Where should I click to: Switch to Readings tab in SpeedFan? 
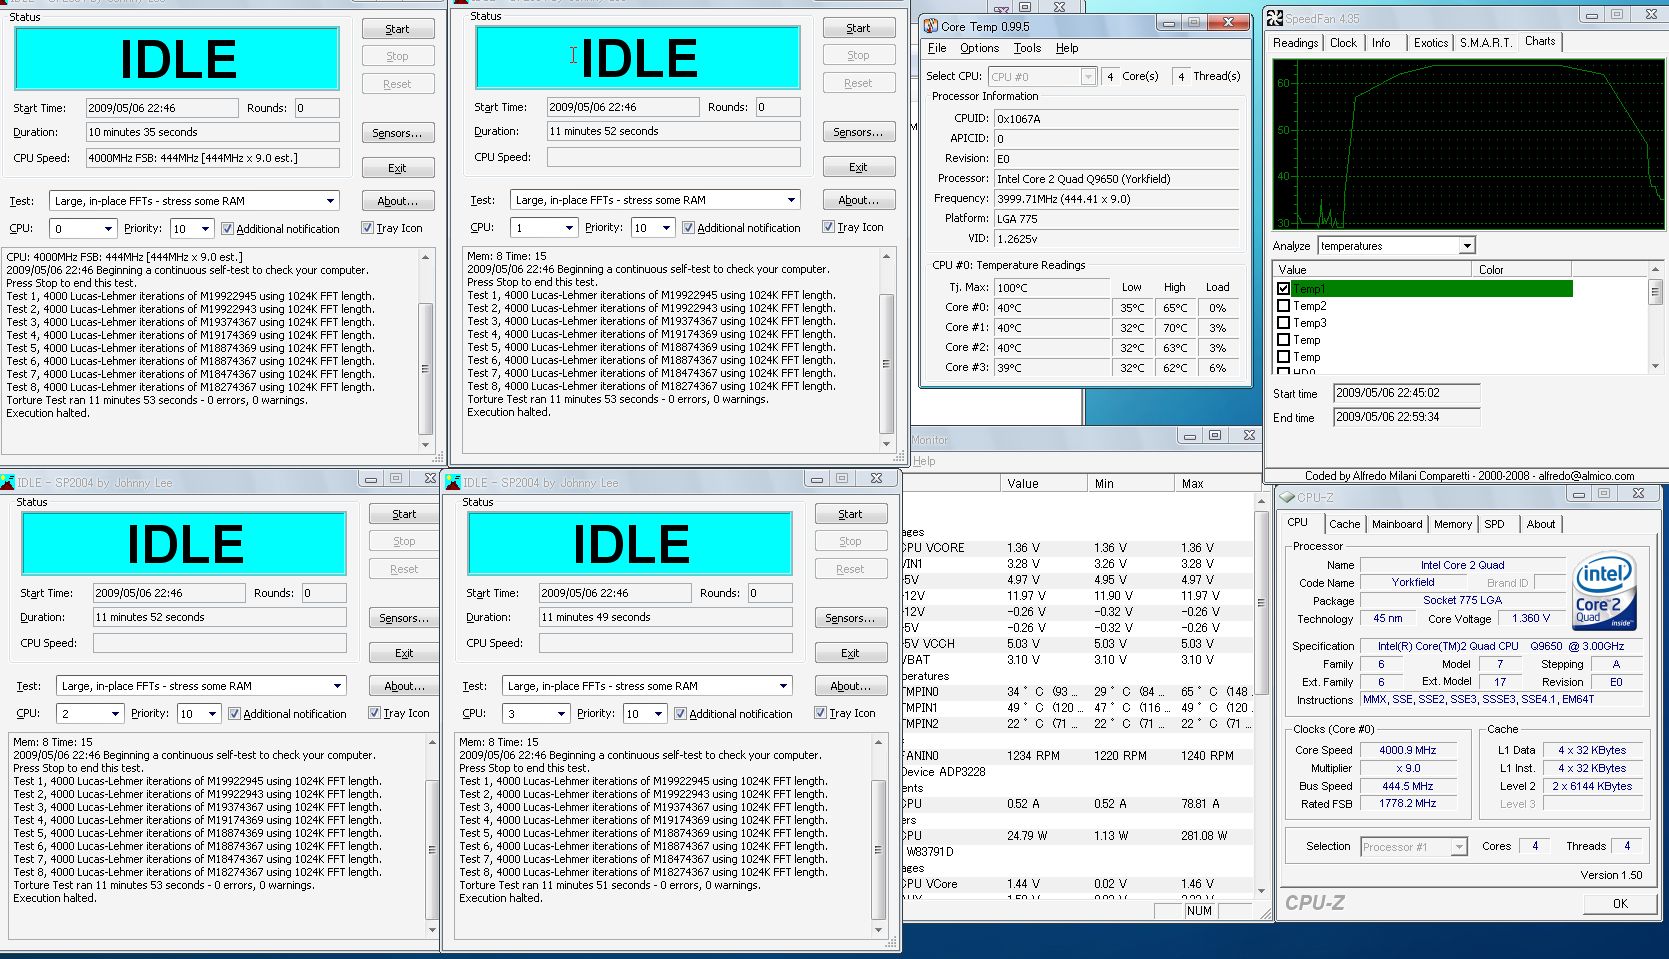coord(1295,43)
